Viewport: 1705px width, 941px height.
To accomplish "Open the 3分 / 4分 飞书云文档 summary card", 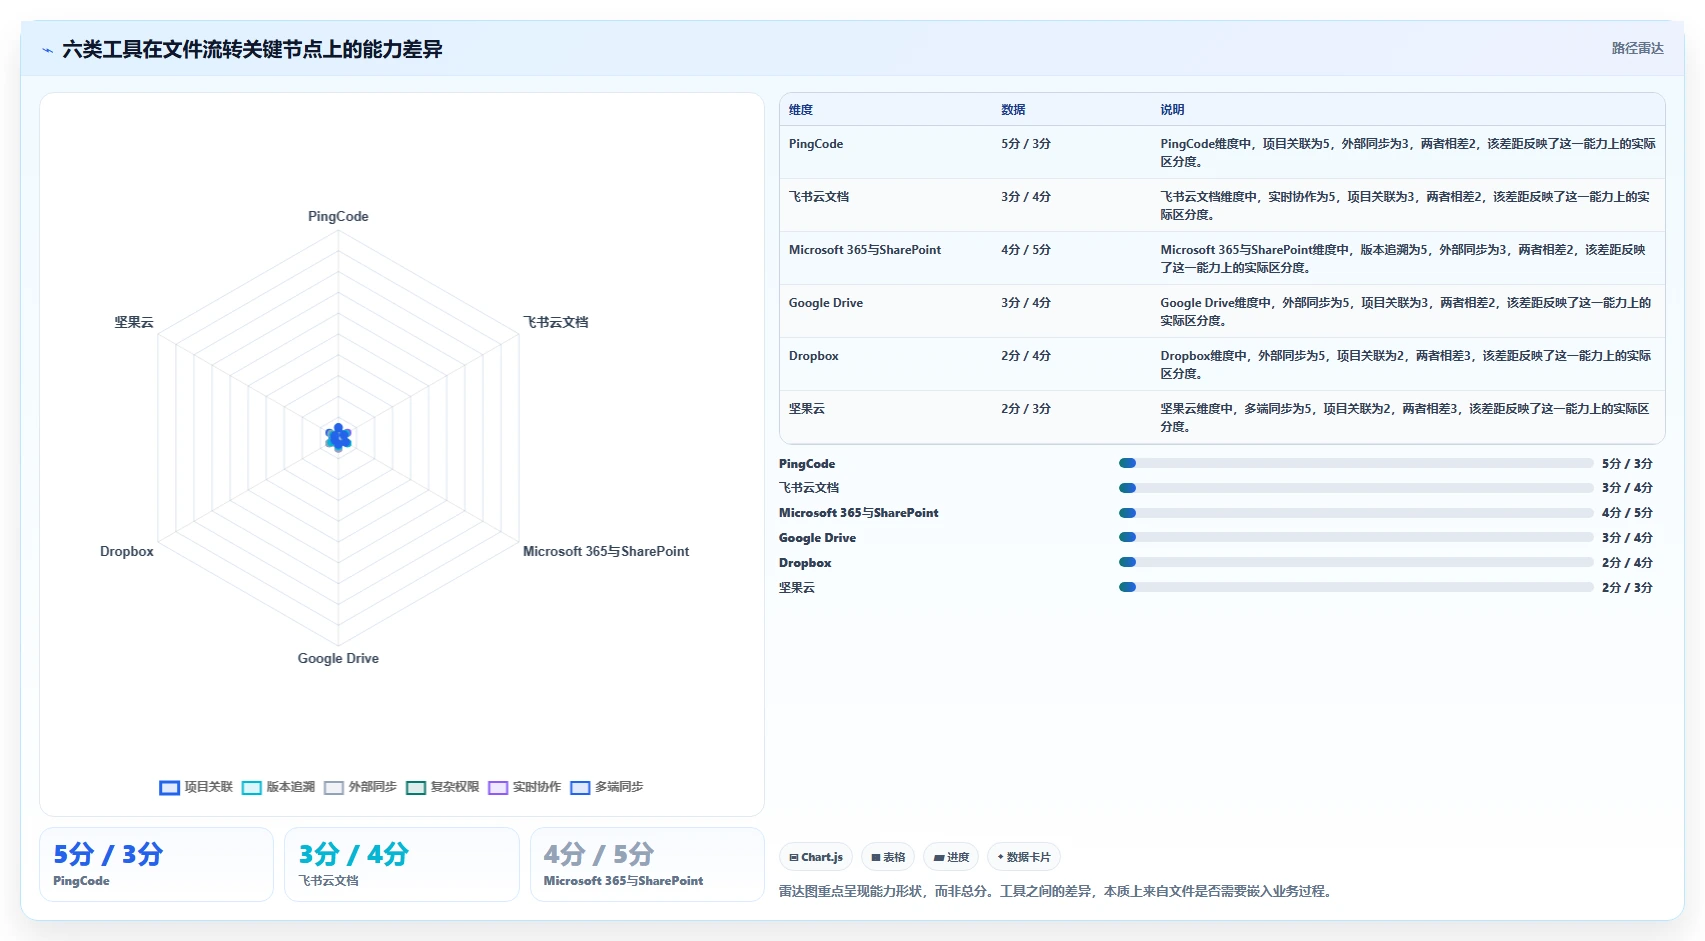I will tap(401, 864).
